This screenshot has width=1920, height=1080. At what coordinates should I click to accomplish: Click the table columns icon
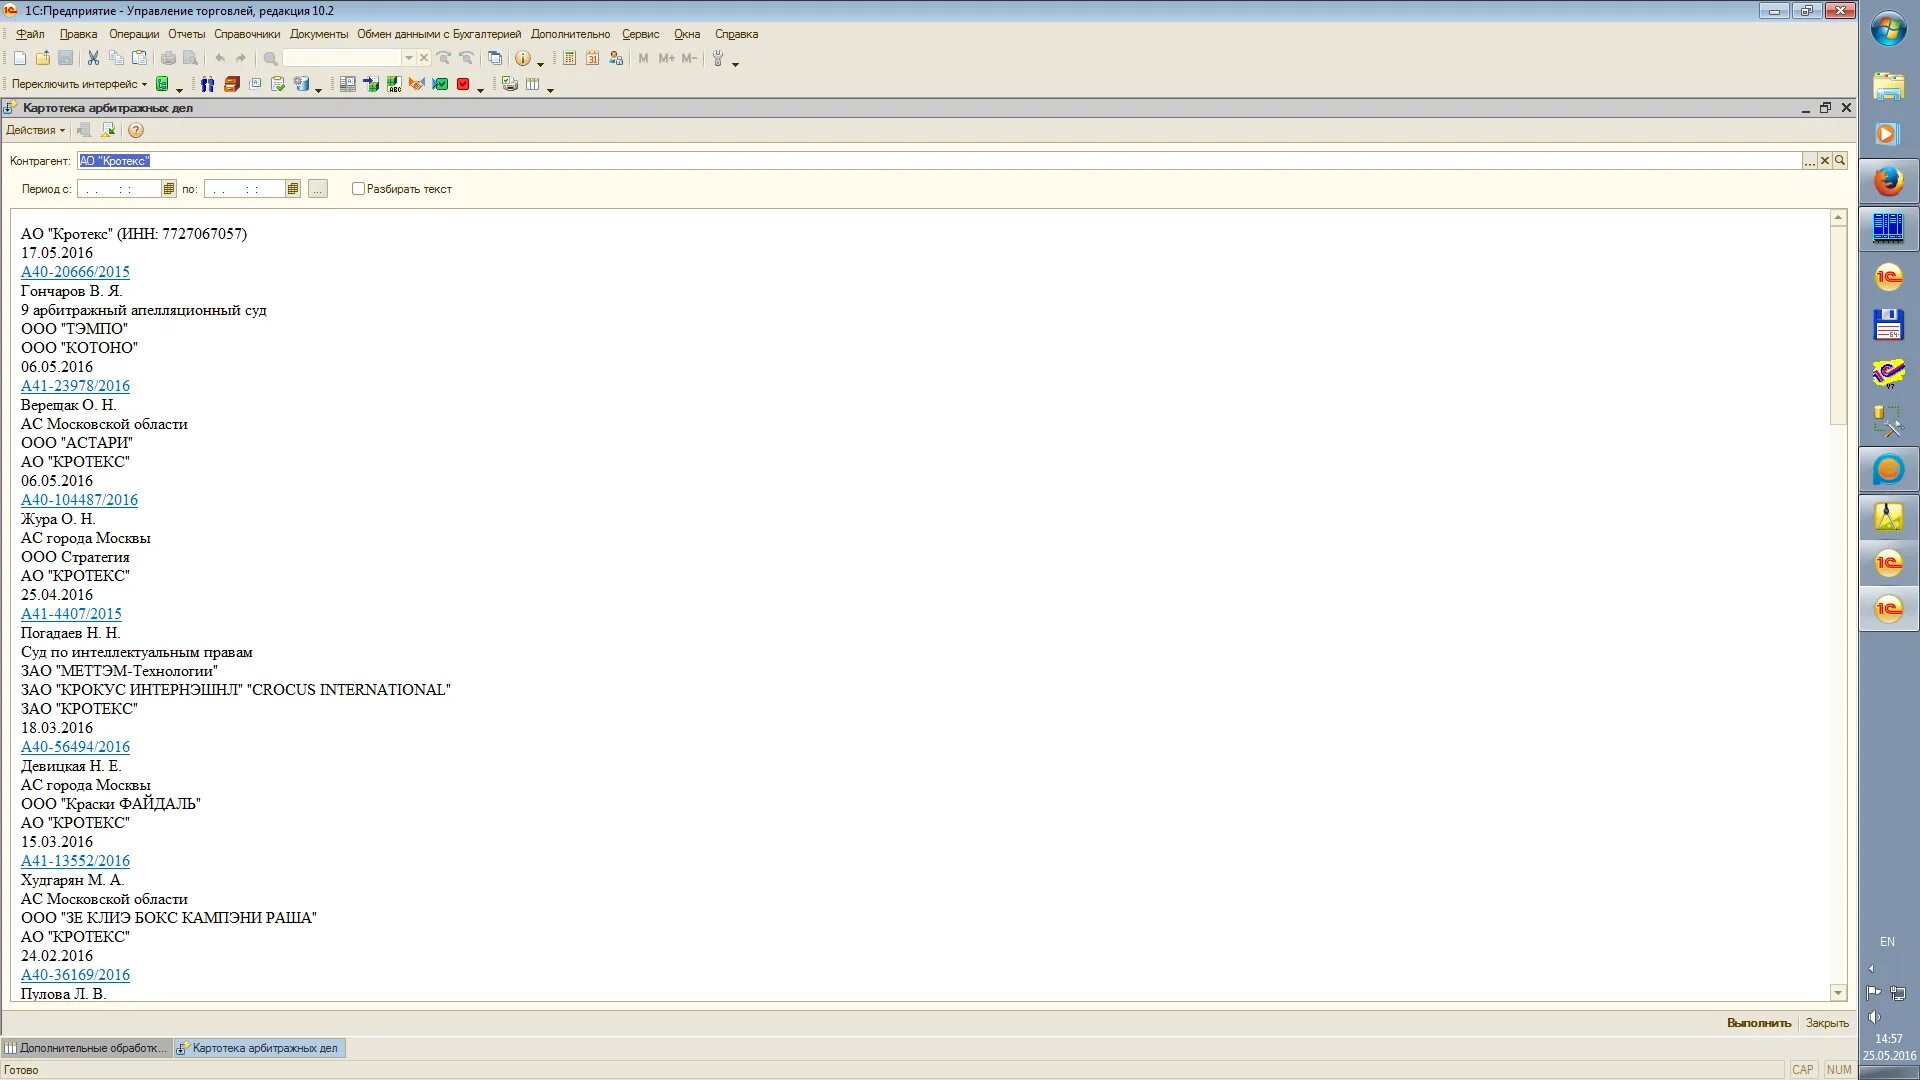click(x=533, y=84)
